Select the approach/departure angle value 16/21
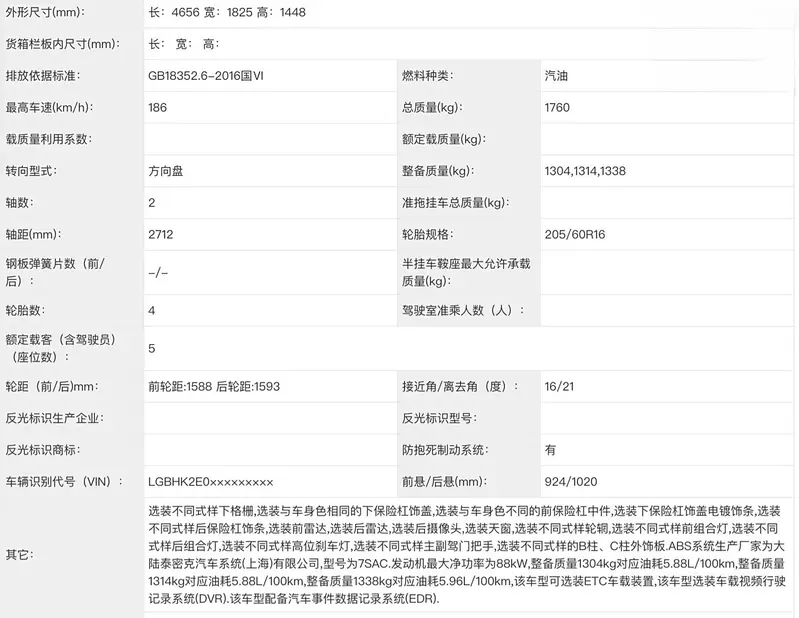This screenshot has width=799, height=618. pyautogui.click(x=559, y=386)
